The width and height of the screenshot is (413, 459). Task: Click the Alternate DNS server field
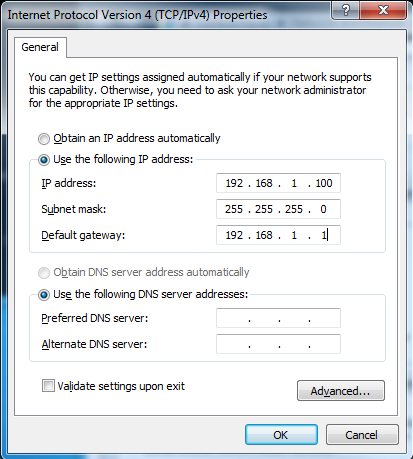278,344
